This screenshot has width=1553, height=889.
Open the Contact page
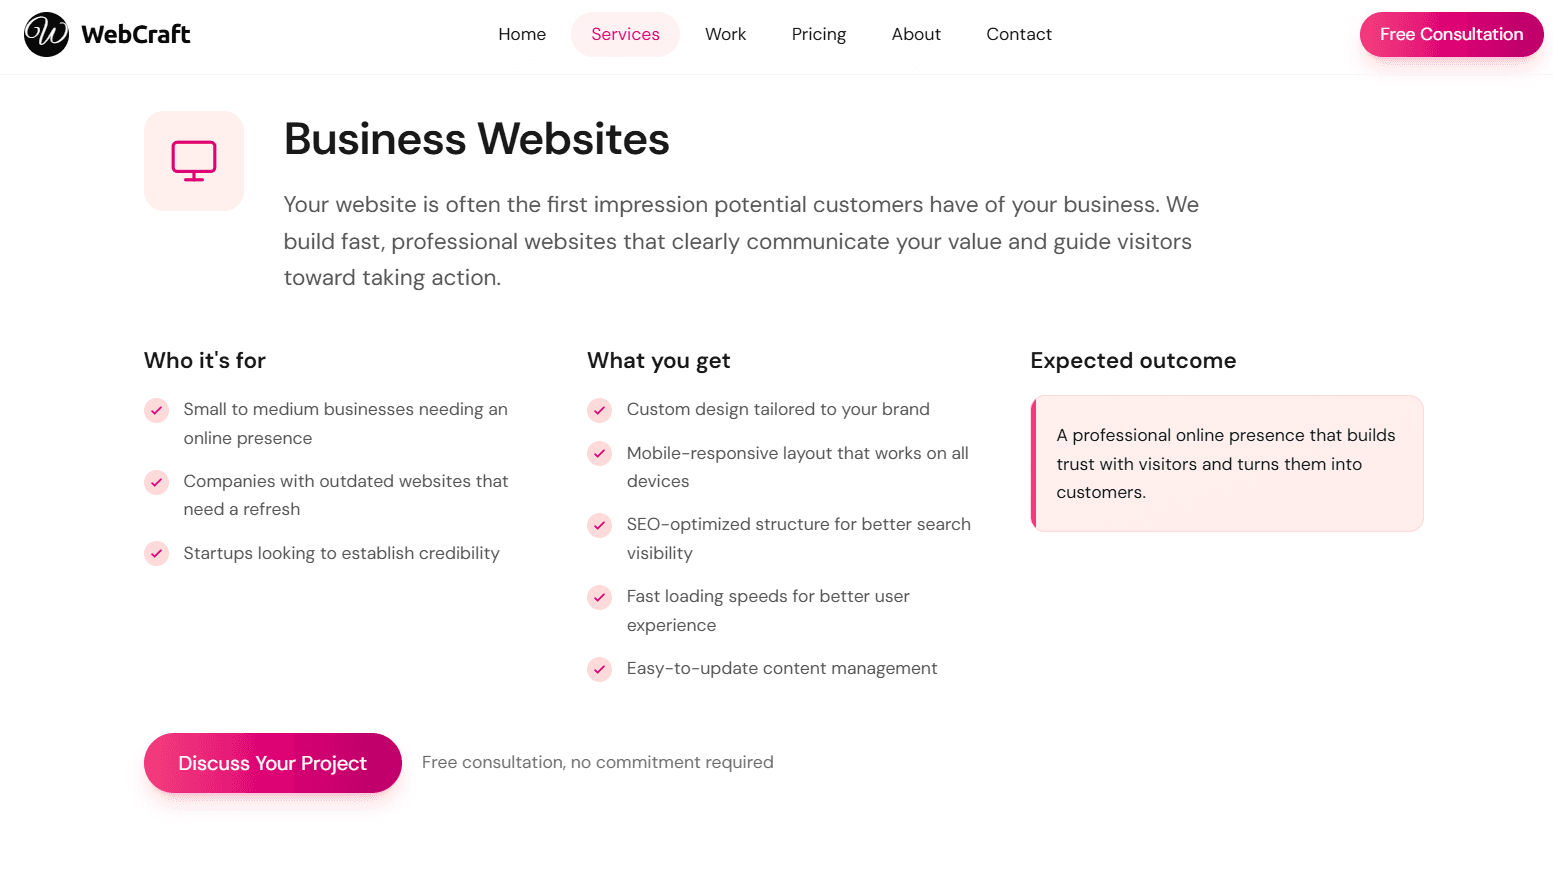(1018, 34)
